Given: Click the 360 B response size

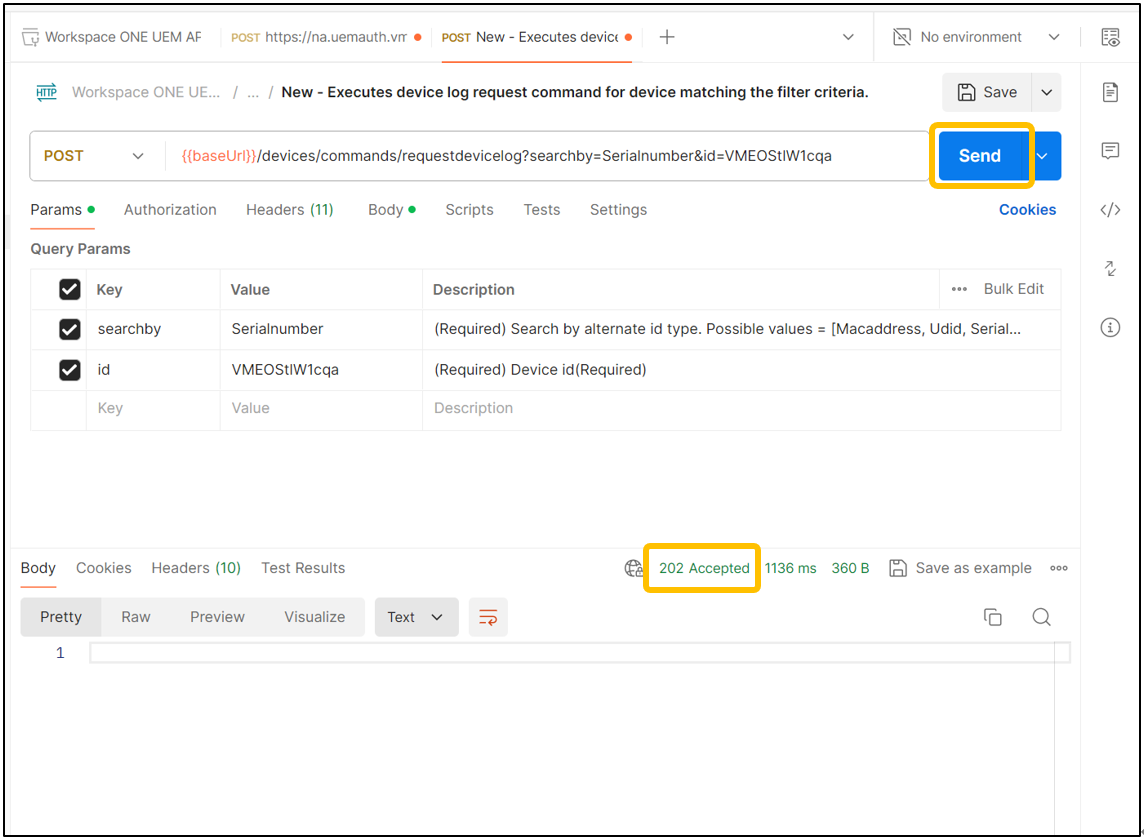Looking at the screenshot, I should [x=850, y=569].
